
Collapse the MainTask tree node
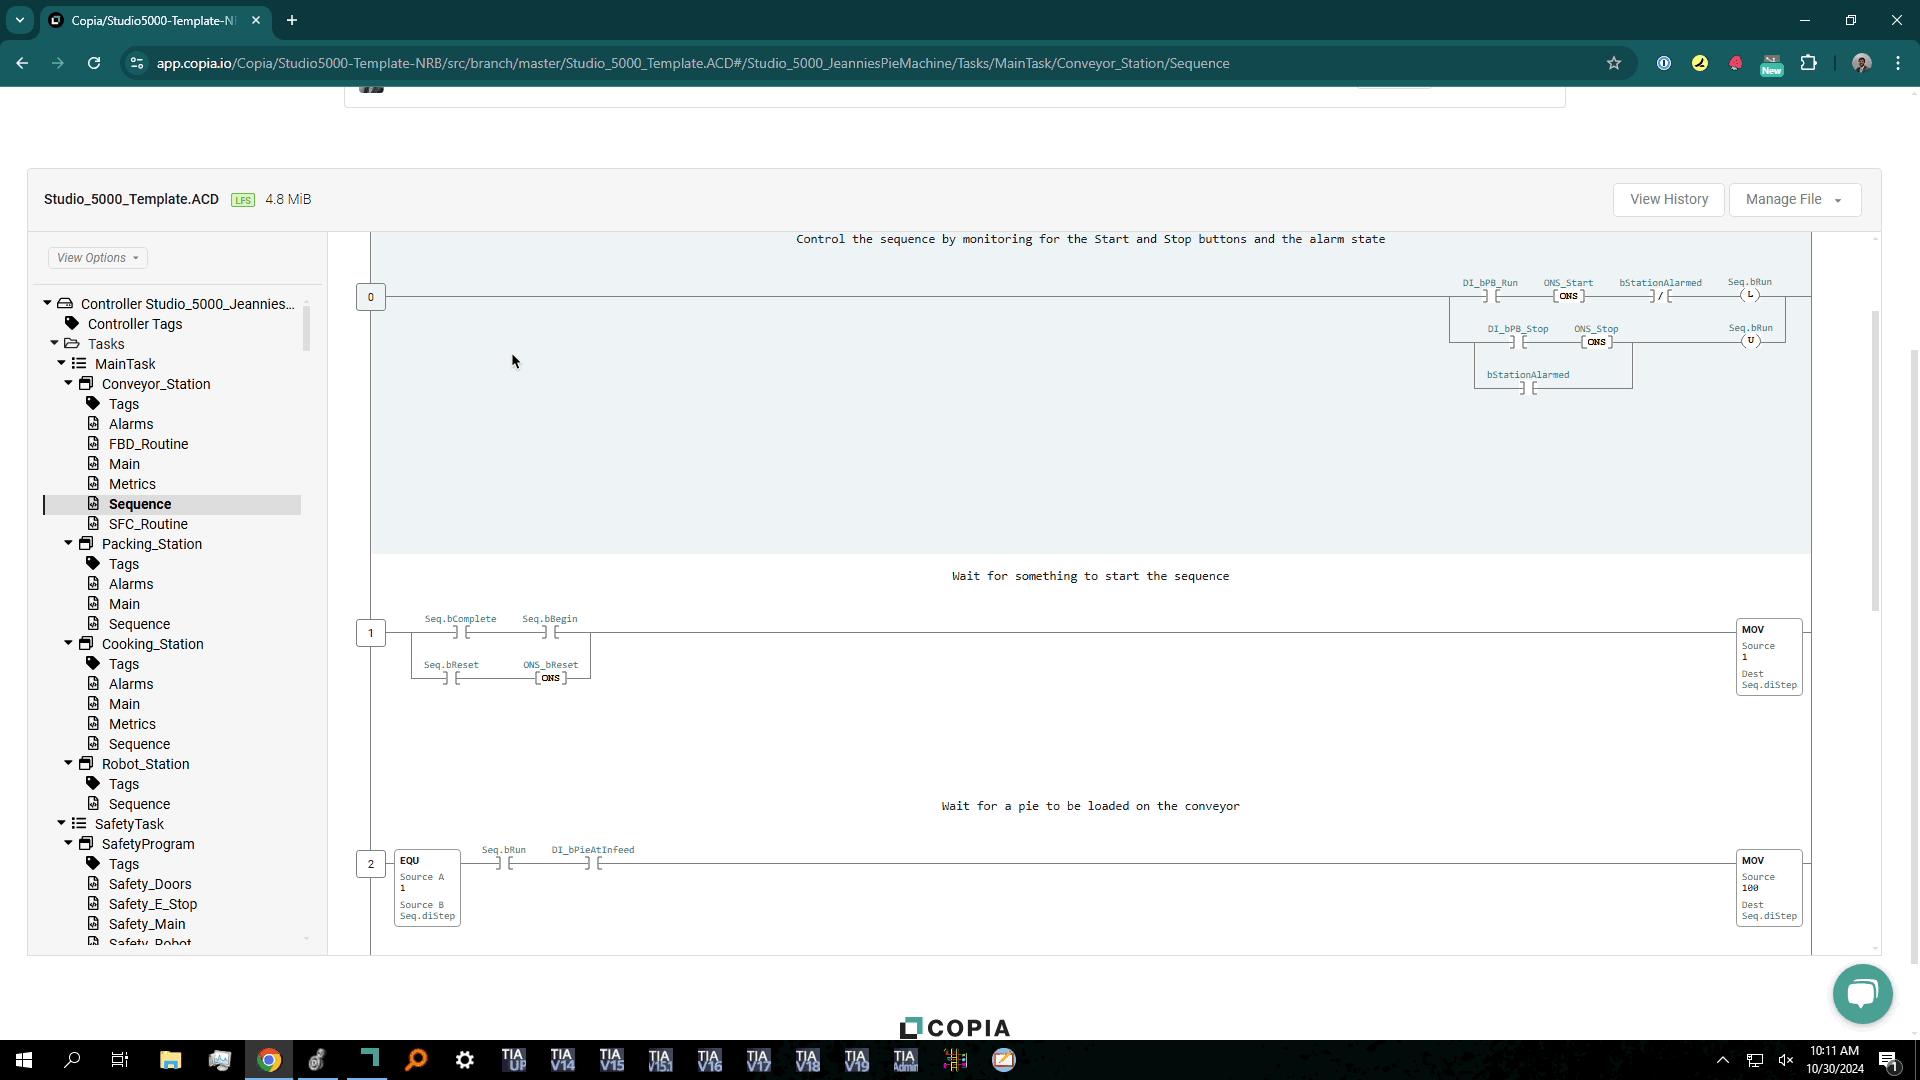click(61, 363)
